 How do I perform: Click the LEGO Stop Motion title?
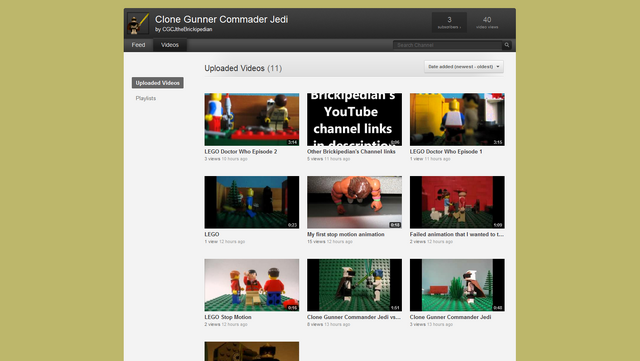(228, 317)
